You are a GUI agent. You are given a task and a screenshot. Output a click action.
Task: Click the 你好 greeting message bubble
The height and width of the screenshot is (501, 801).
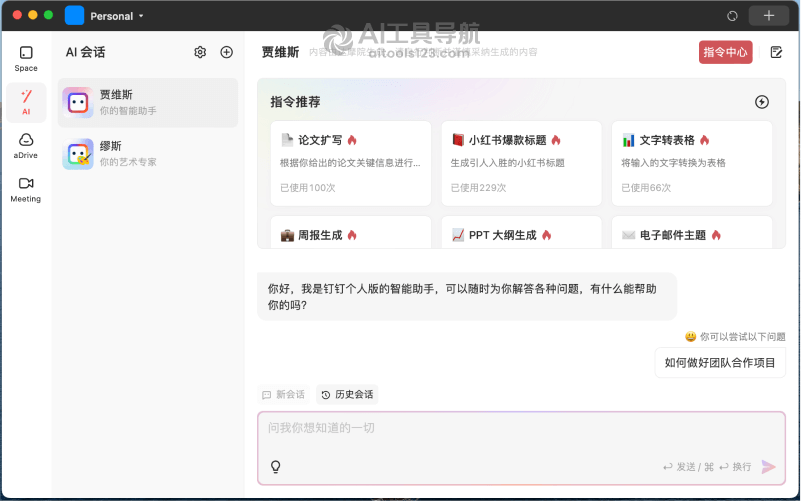(467, 297)
